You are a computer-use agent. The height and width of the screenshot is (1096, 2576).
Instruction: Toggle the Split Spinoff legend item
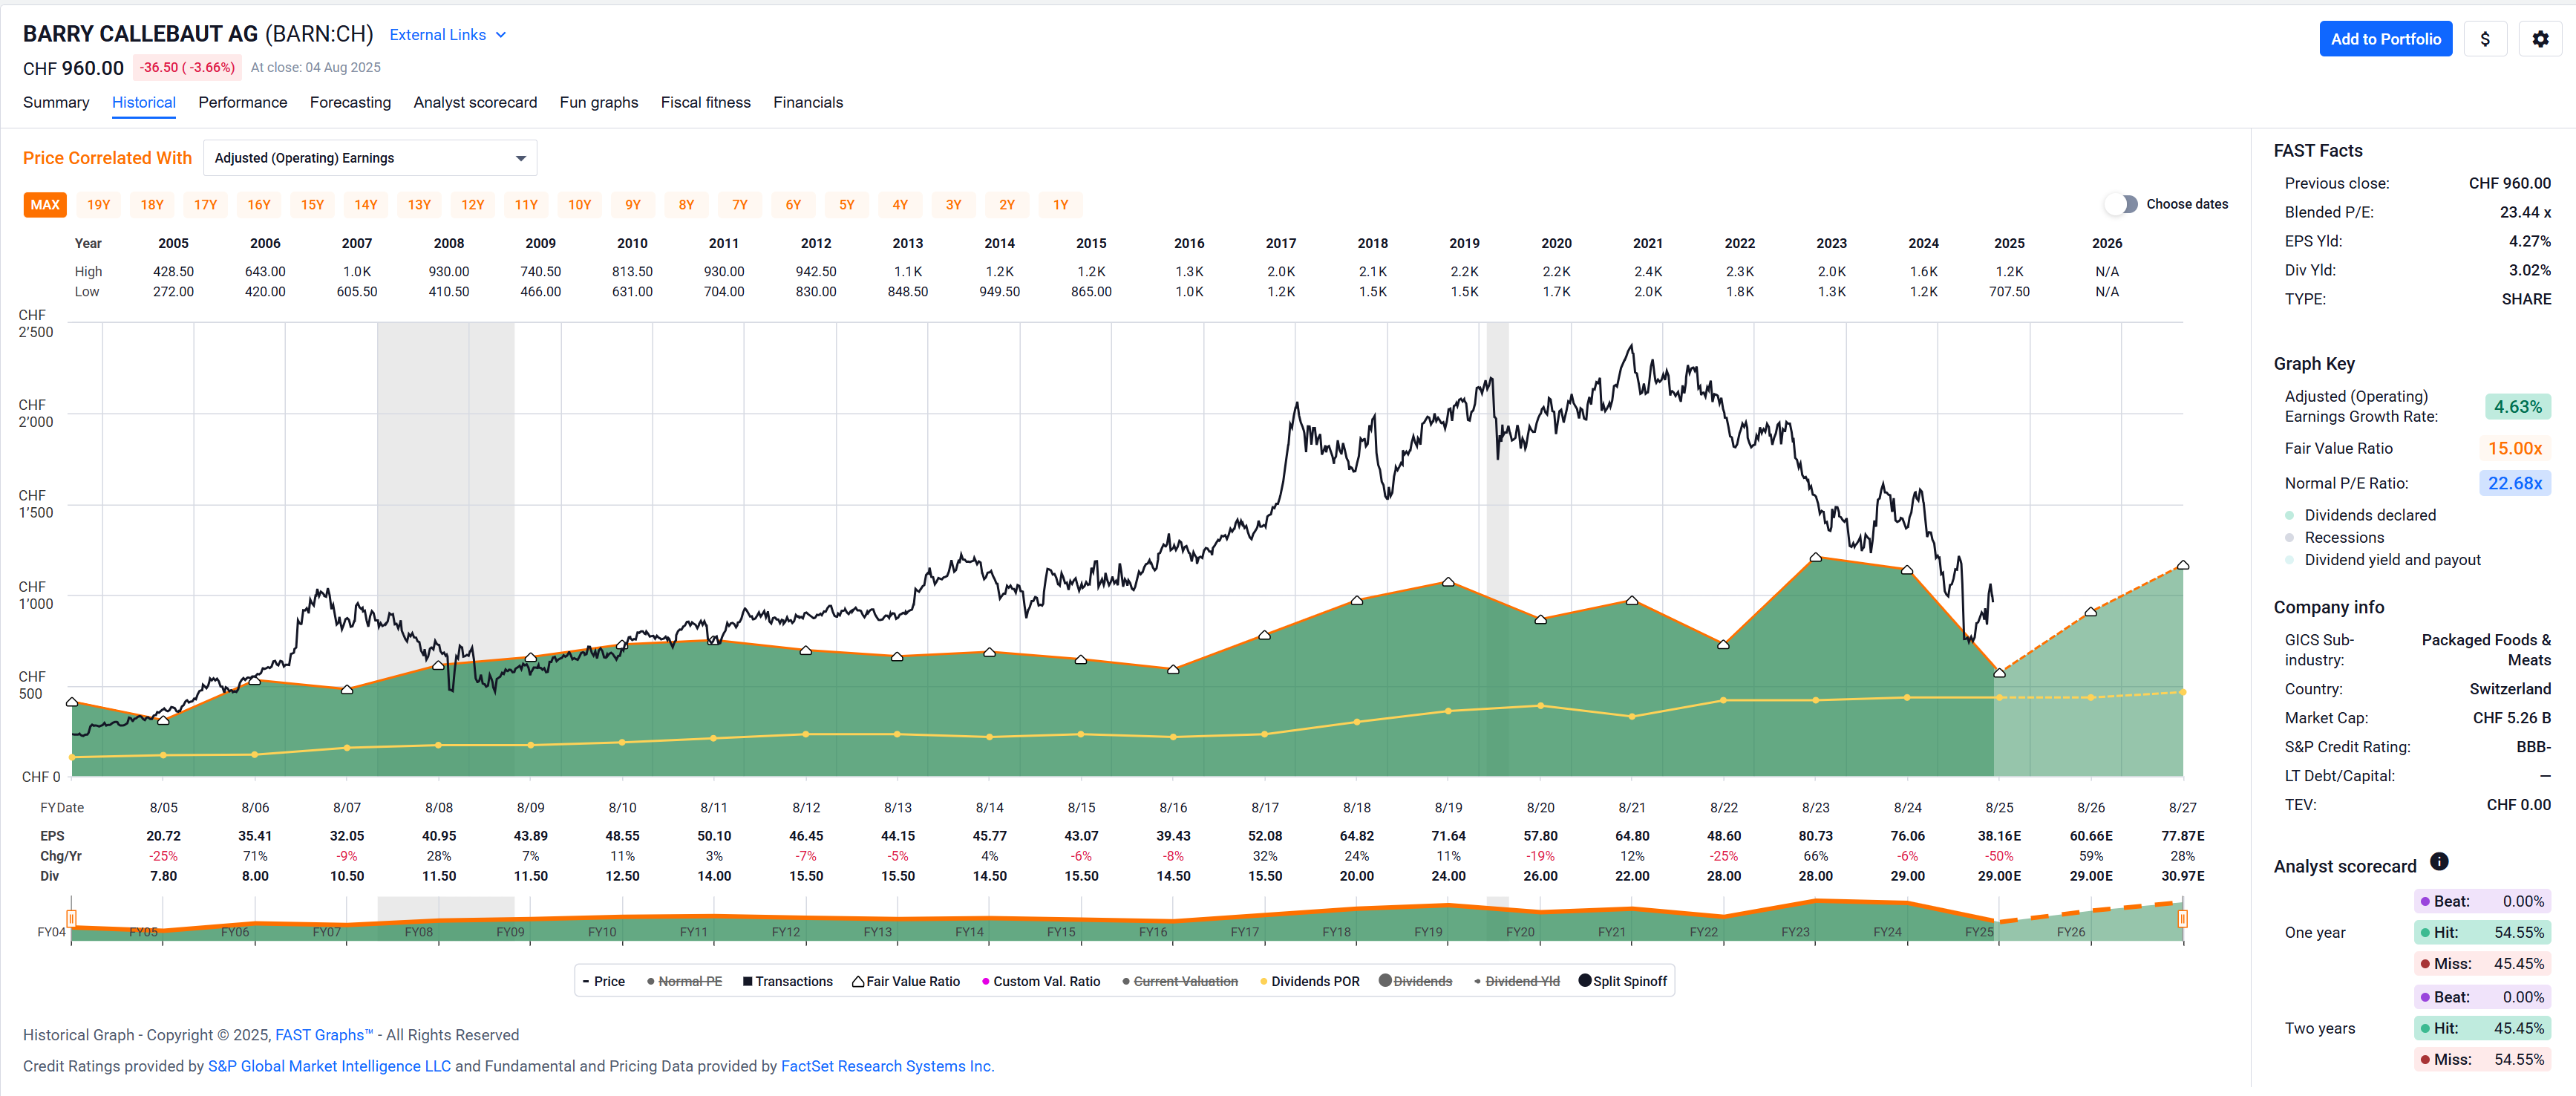pos(1622,981)
